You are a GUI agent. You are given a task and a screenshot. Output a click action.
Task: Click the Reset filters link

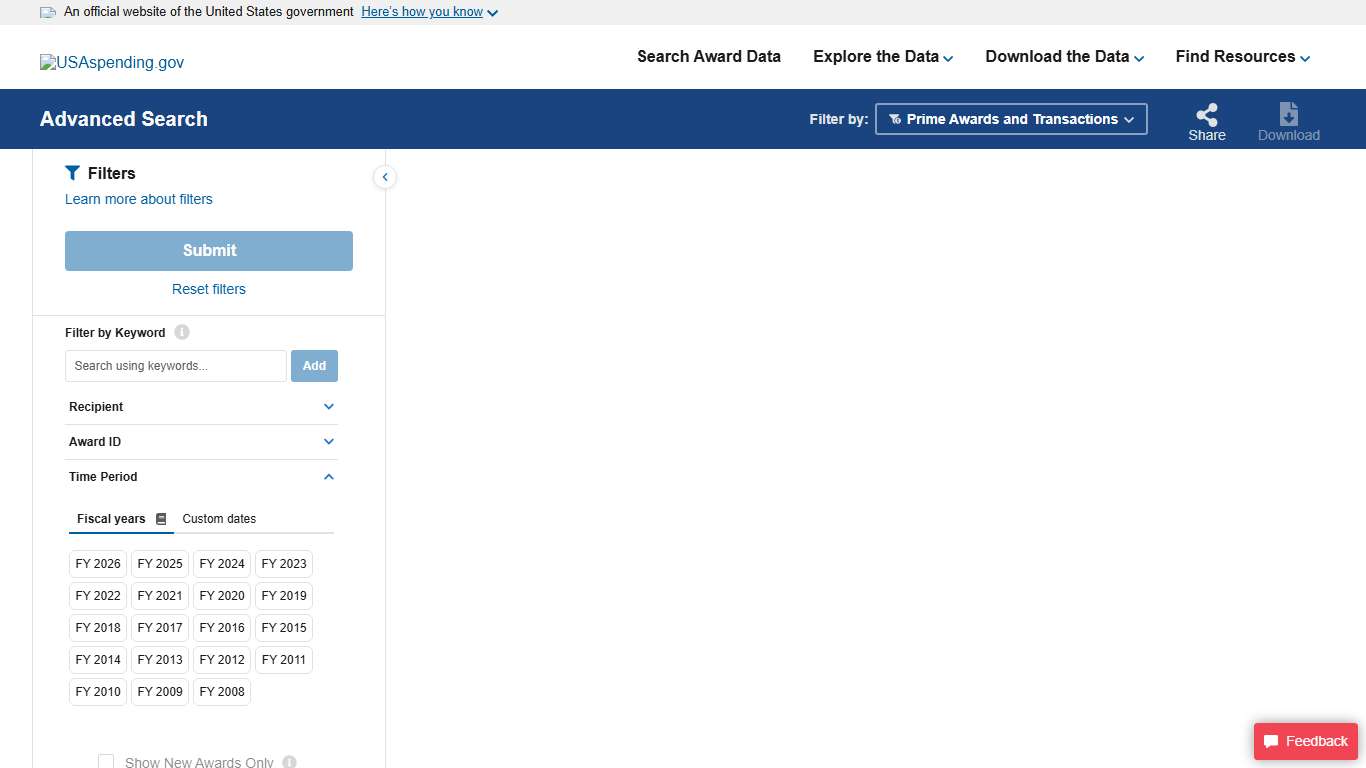coord(208,289)
